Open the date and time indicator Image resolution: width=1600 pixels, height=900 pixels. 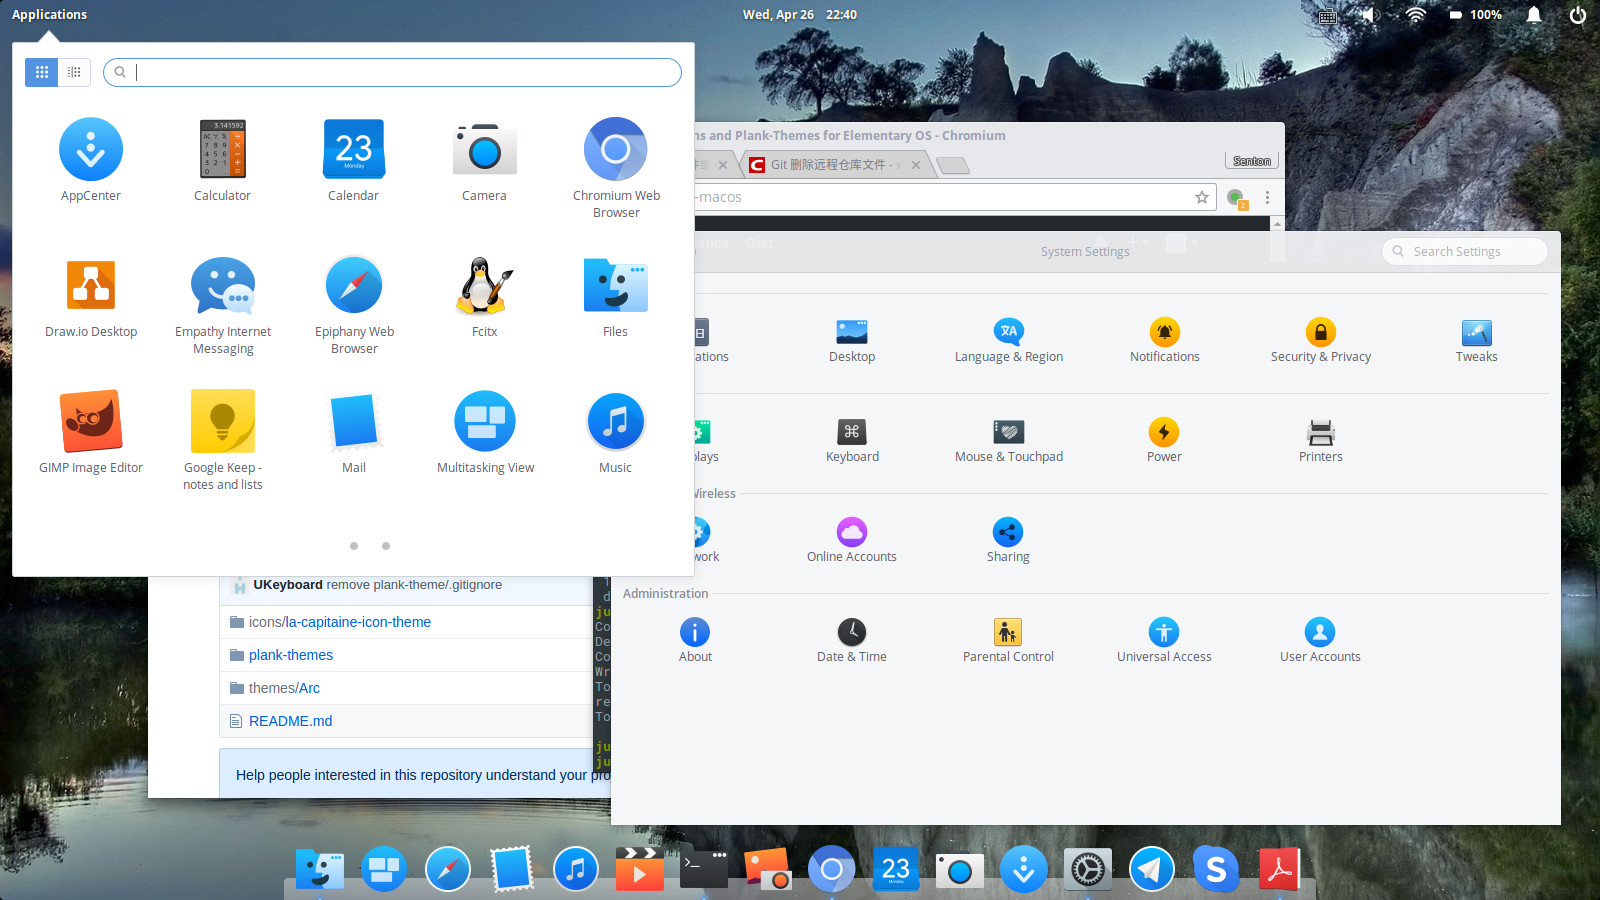[800, 14]
